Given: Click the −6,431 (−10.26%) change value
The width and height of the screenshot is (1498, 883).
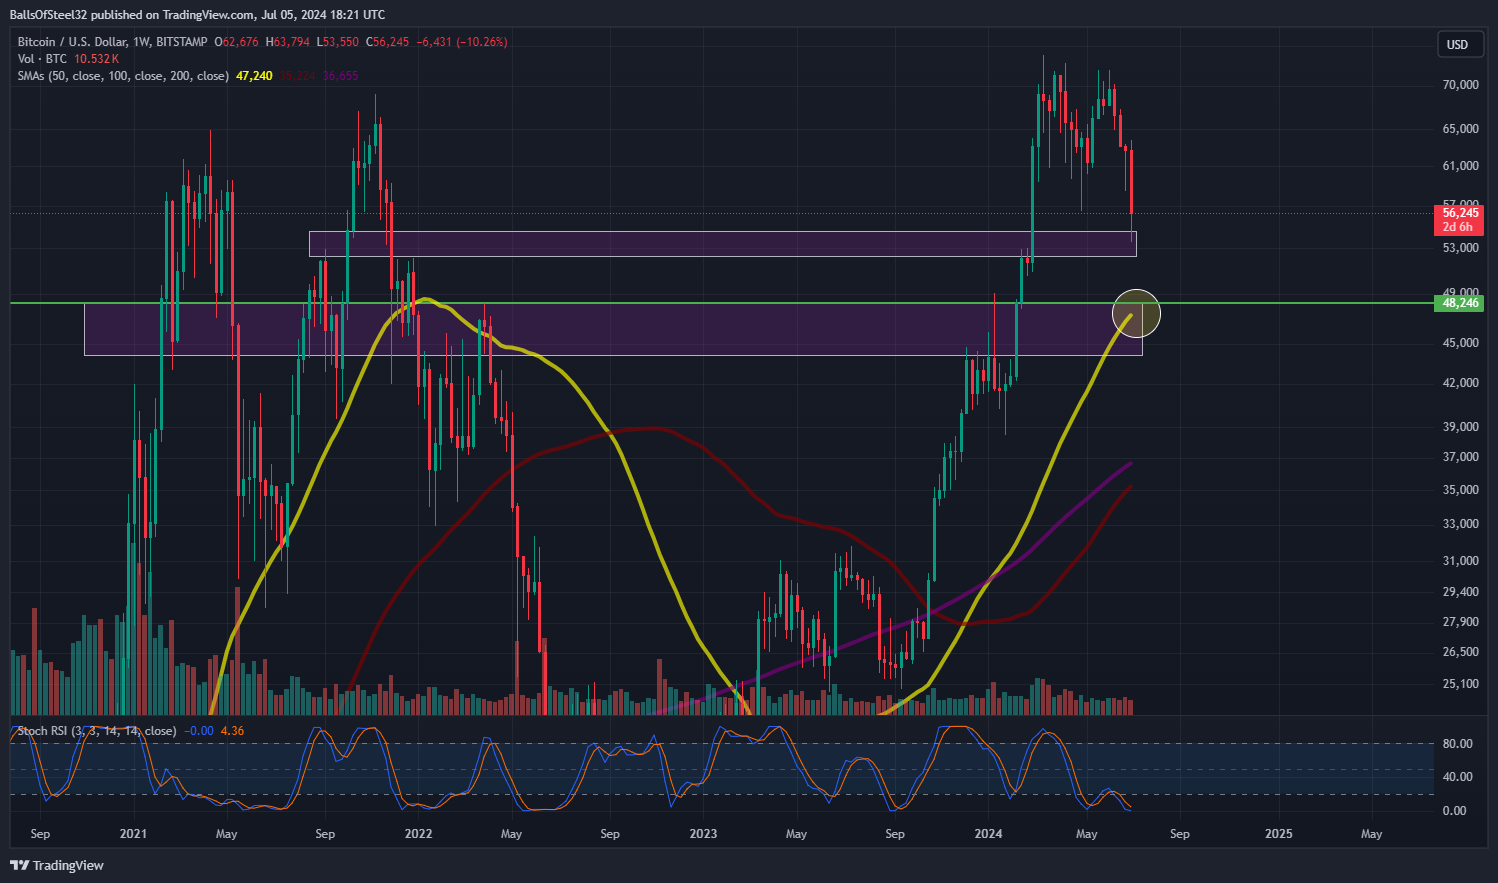Looking at the screenshot, I should (x=462, y=42).
